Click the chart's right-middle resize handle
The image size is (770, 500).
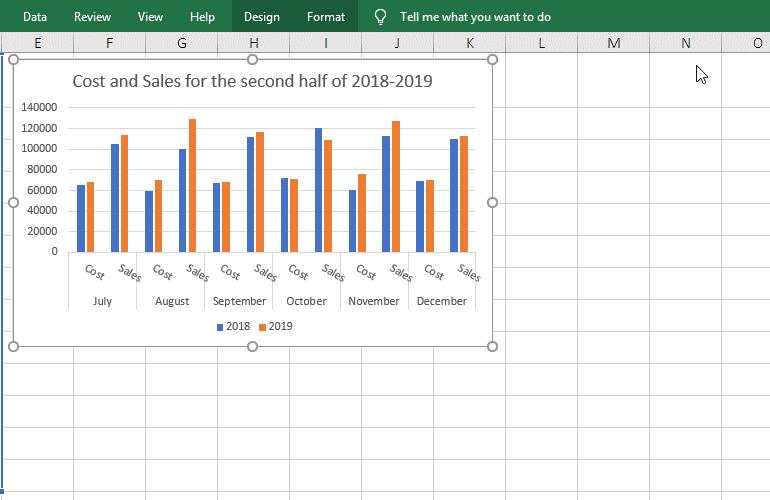(492, 203)
